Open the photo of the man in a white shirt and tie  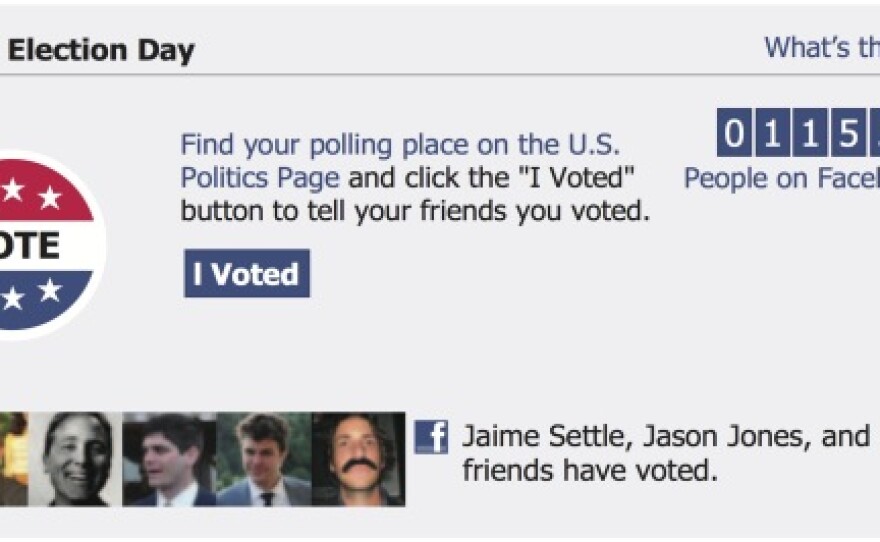pyautogui.click(x=168, y=459)
